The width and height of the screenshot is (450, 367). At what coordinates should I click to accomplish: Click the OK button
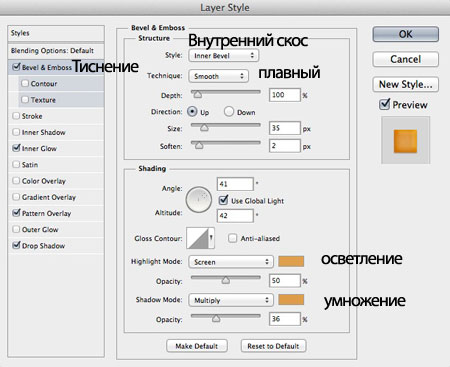coord(405,34)
